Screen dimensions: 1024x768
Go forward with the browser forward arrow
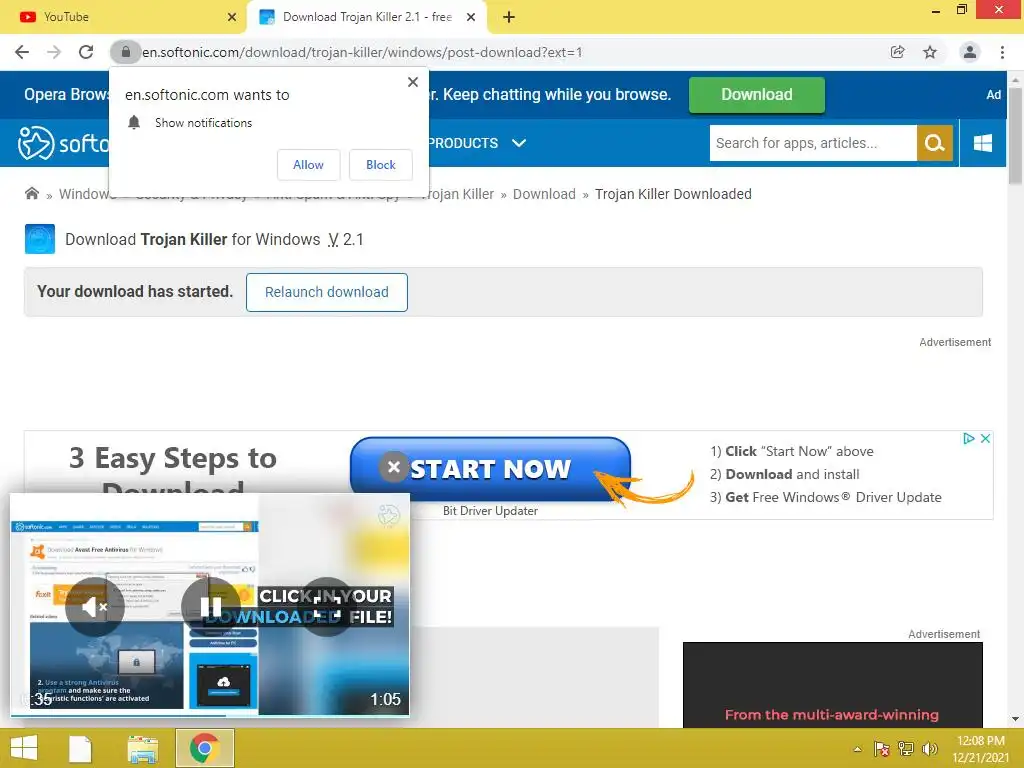click(54, 52)
